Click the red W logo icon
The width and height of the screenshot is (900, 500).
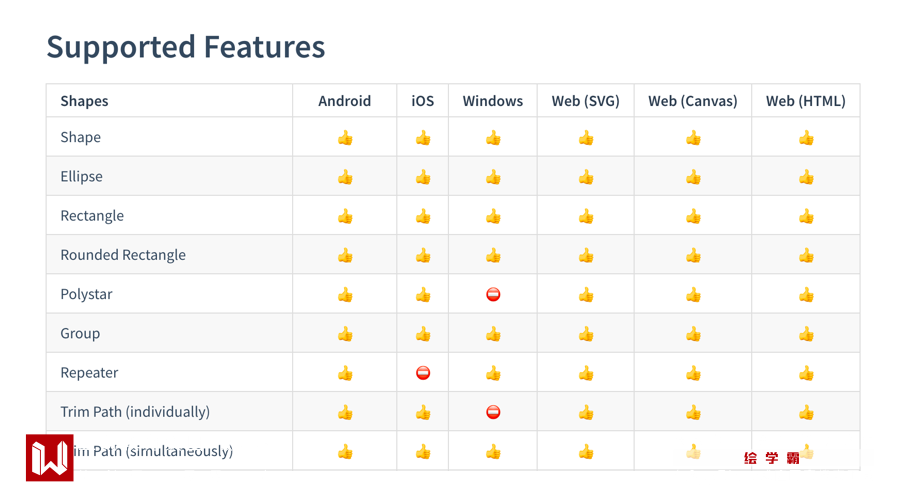[x=49, y=458]
